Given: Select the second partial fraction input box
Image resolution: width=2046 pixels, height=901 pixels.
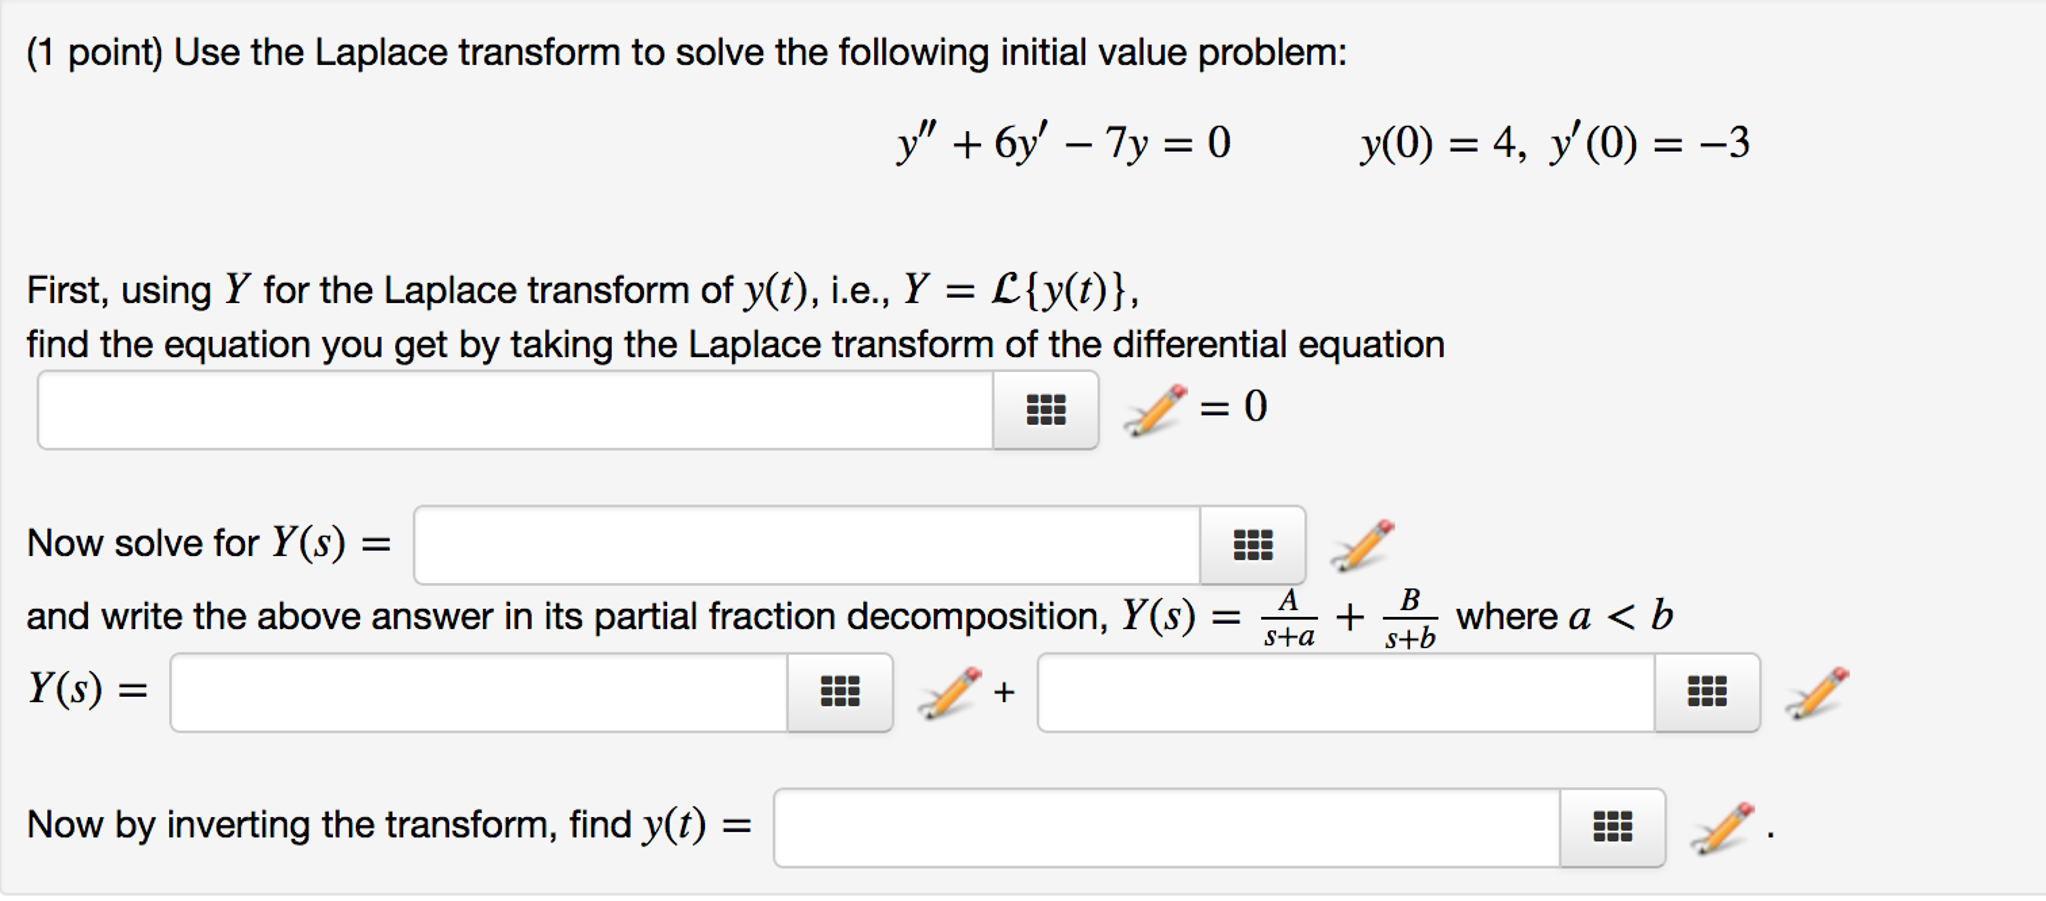Looking at the screenshot, I should click(1350, 692).
